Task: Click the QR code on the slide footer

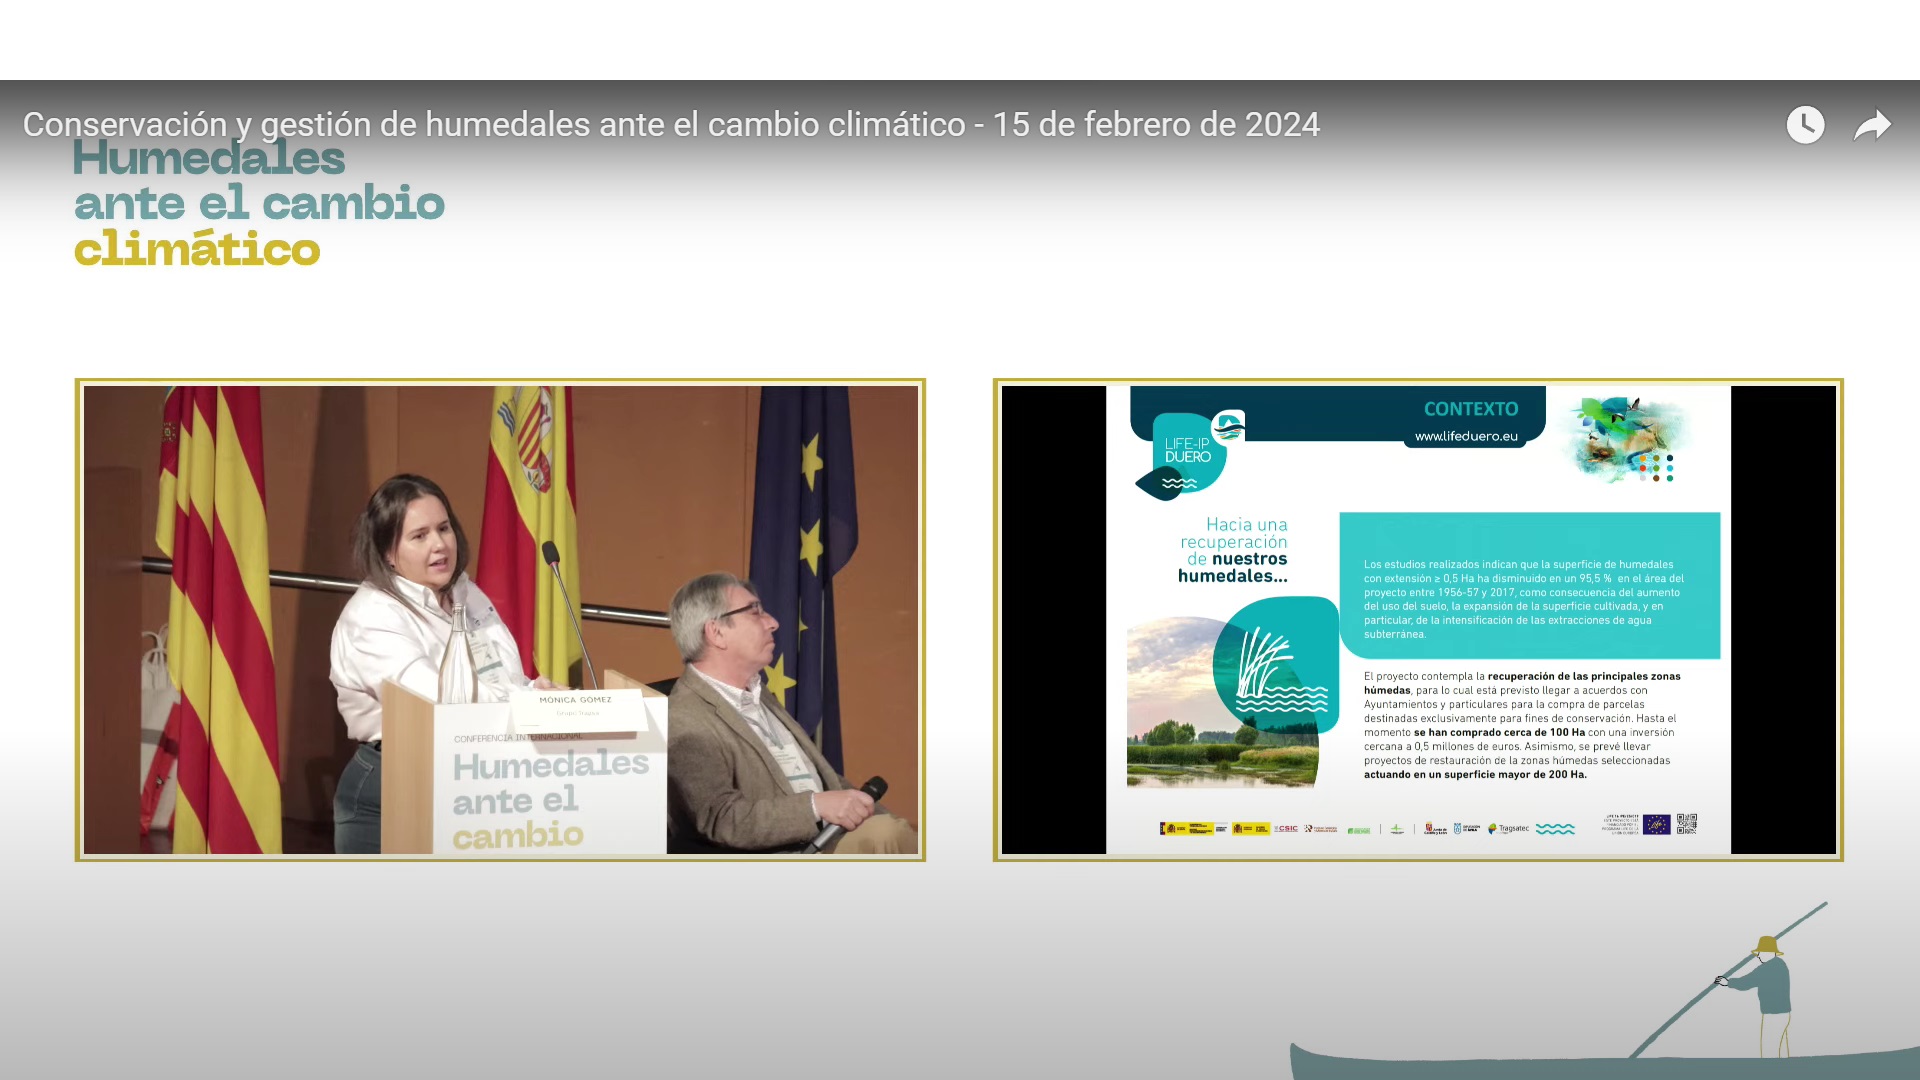Action: [1687, 824]
